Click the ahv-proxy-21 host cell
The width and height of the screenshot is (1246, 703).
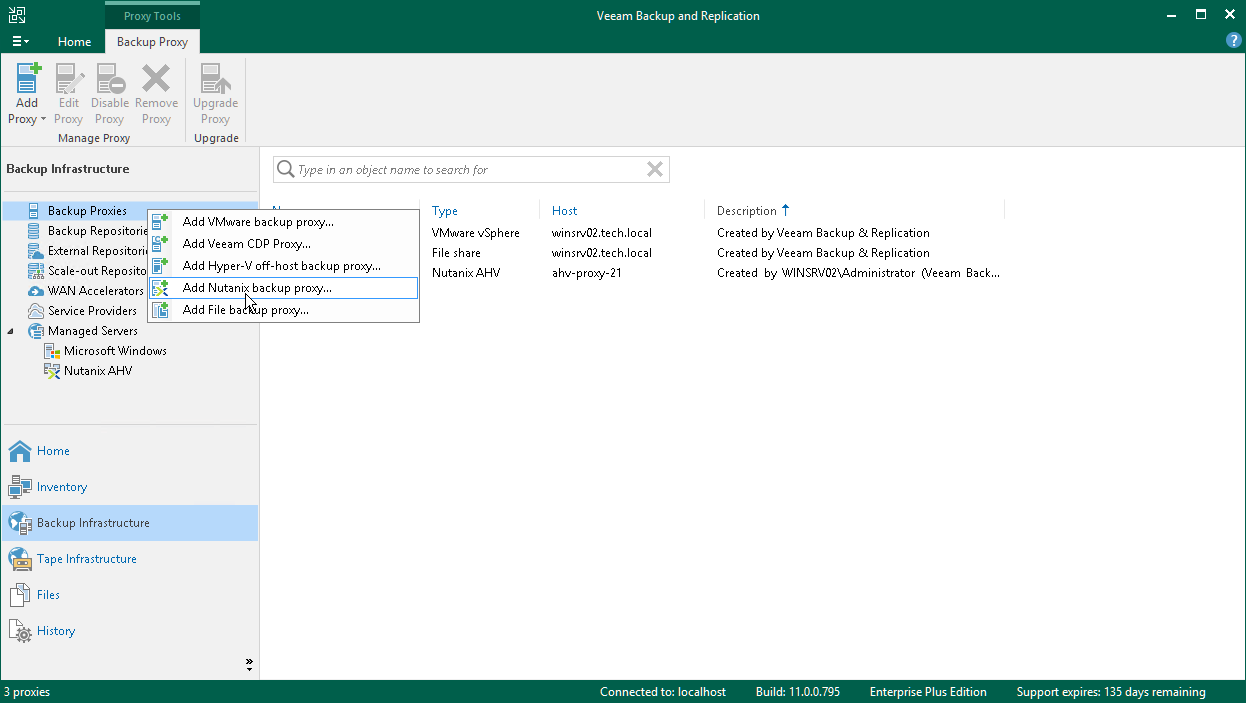click(587, 273)
